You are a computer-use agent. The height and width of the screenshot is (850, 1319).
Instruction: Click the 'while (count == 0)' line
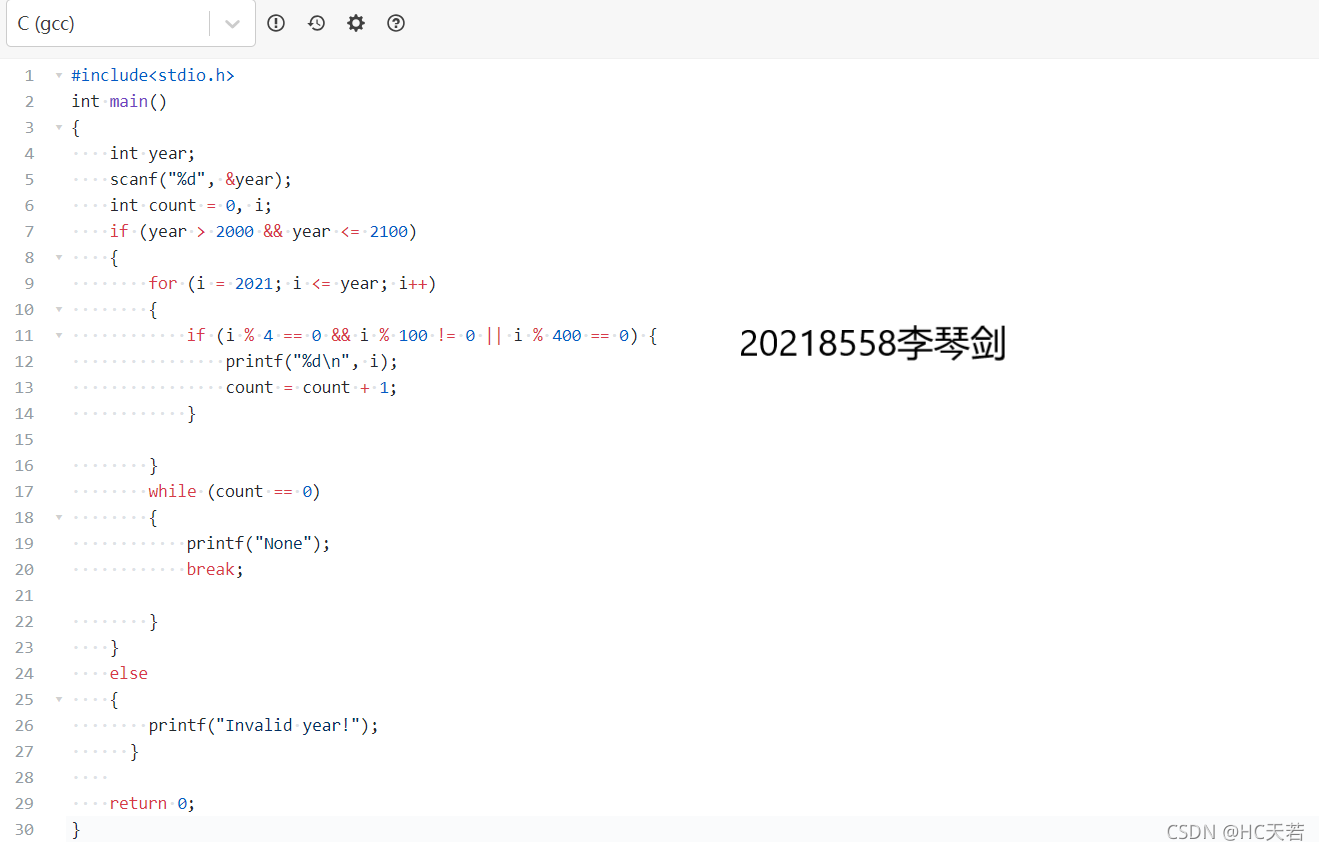pyautogui.click(x=234, y=491)
